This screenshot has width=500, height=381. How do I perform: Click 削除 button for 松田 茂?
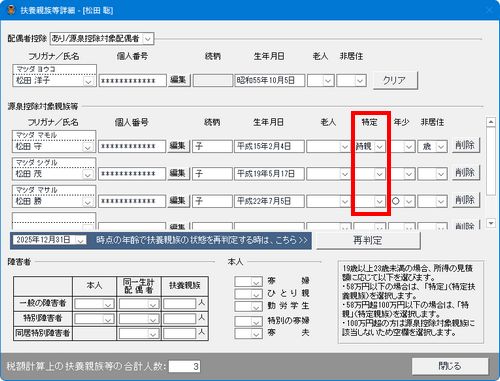click(466, 173)
